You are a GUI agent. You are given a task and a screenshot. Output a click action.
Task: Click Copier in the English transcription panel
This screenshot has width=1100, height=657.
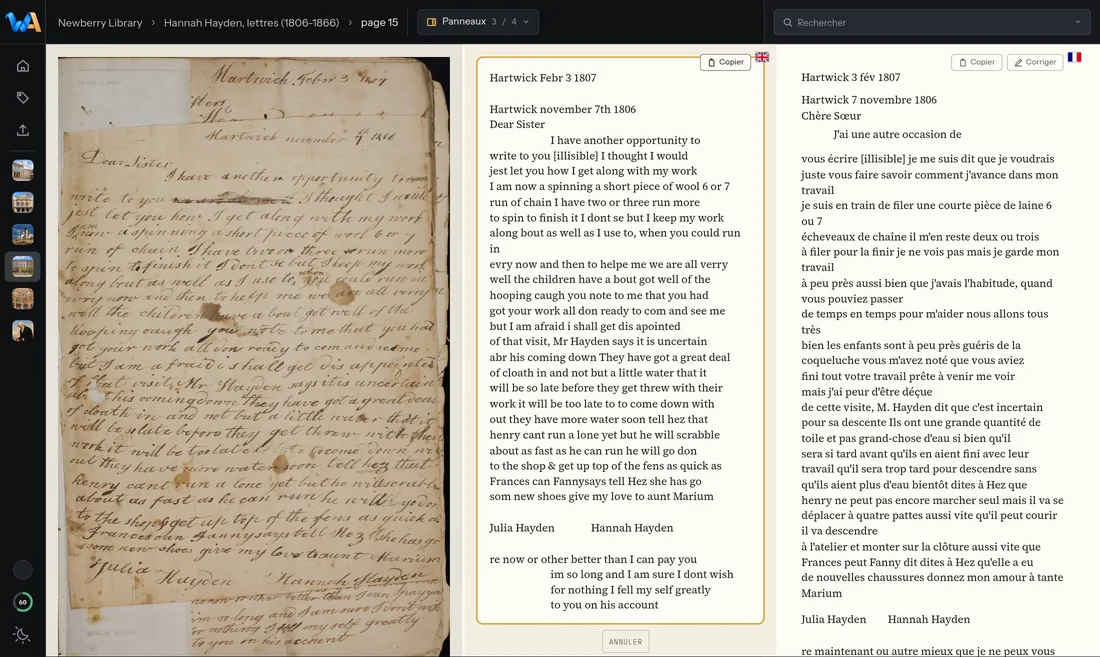(x=725, y=62)
